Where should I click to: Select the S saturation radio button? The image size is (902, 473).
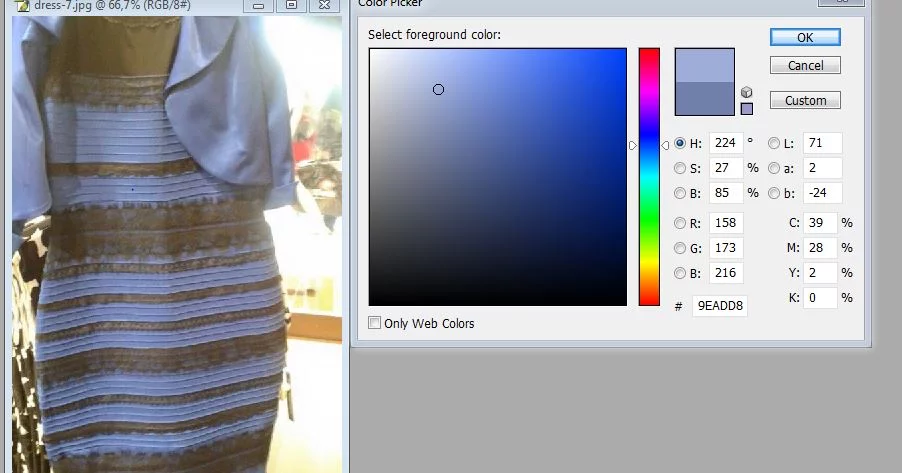point(681,168)
